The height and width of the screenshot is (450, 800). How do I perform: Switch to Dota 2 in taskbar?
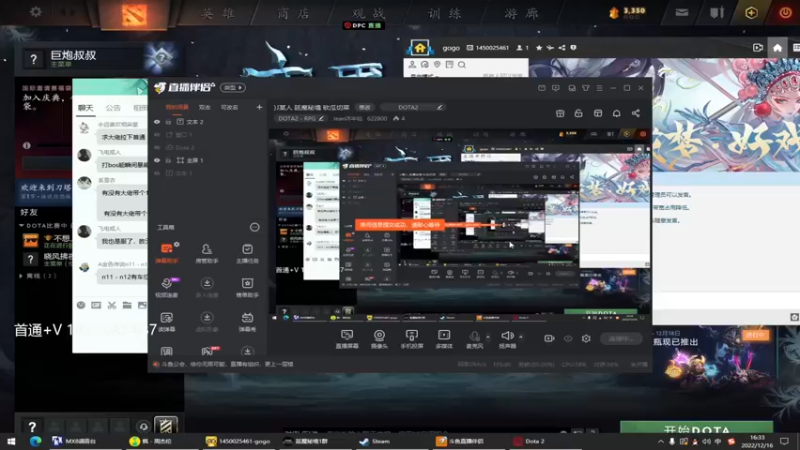[x=529, y=441]
